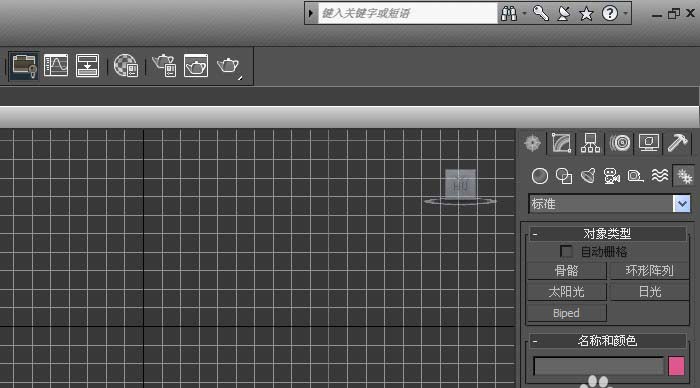Click the 骨骼 button

(567, 271)
